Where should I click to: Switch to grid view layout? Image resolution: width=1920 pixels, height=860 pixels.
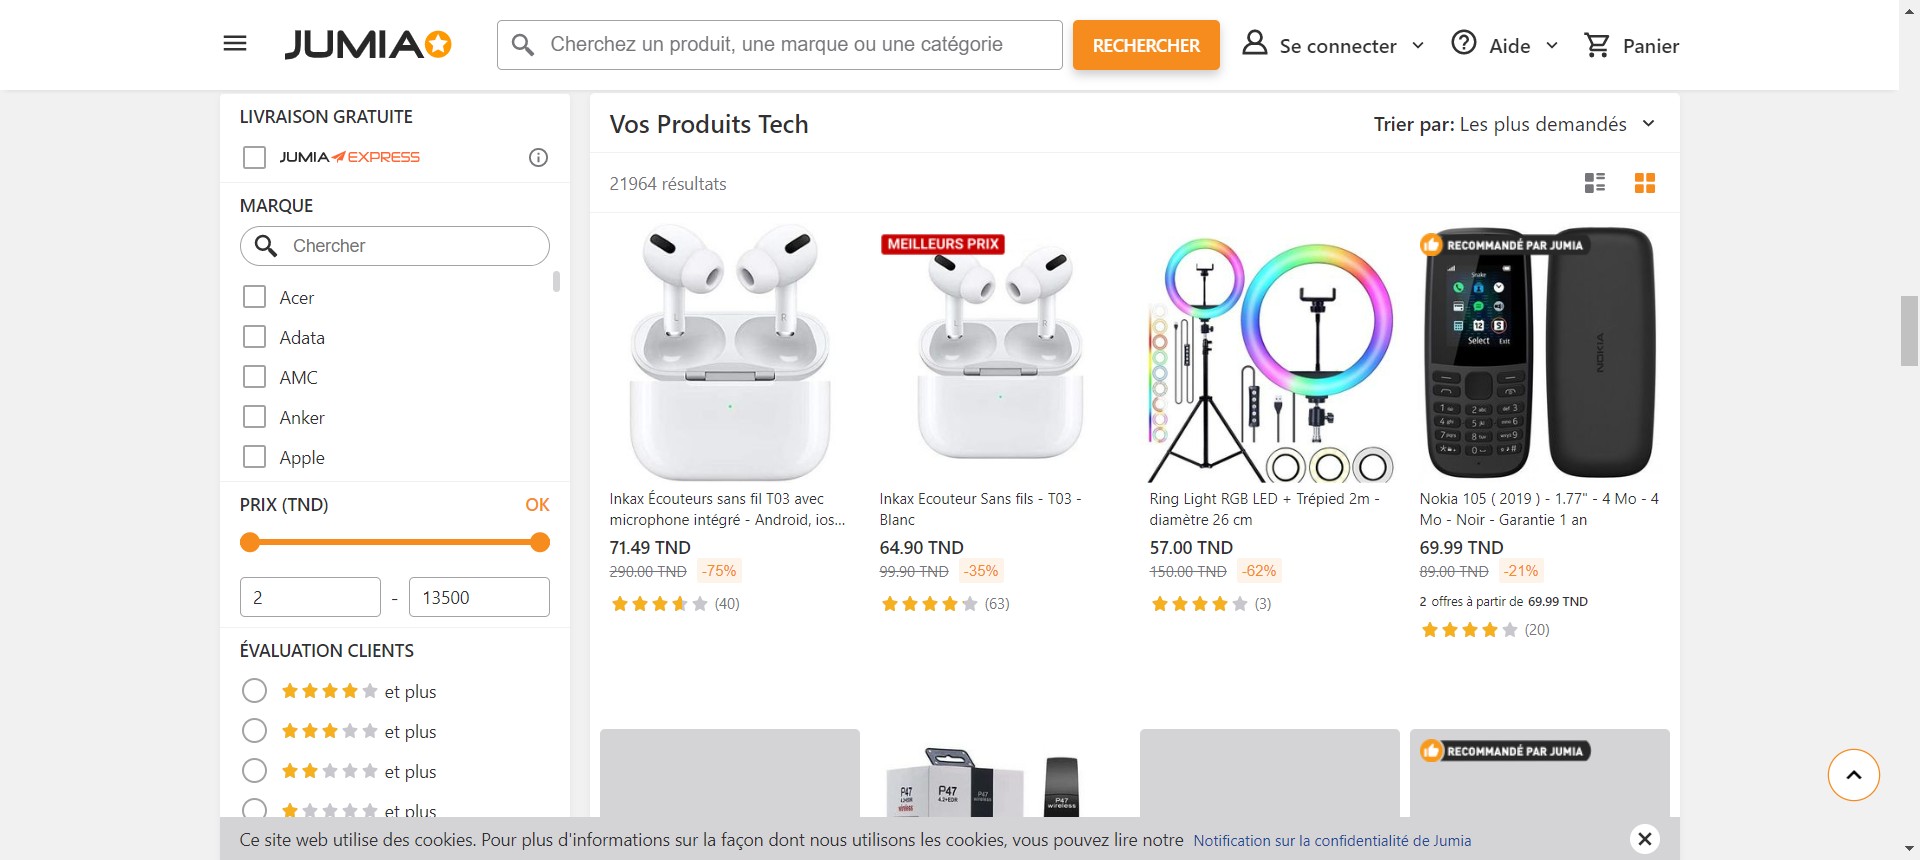point(1645,183)
